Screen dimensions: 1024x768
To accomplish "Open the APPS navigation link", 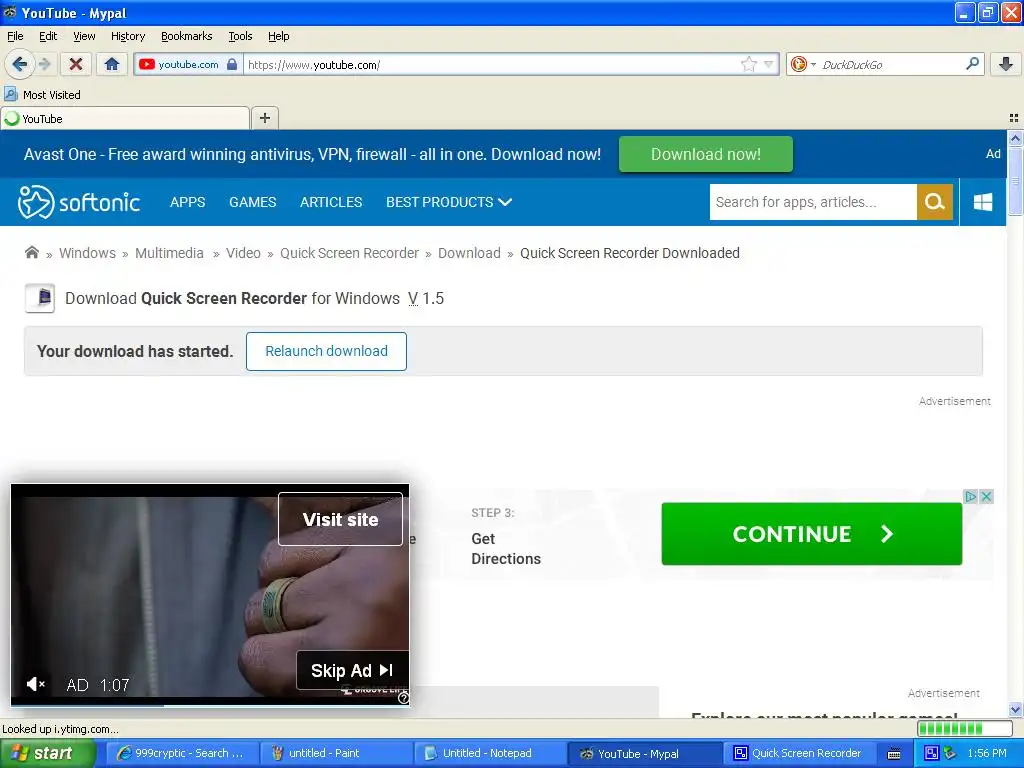I will [x=187, y=202].
